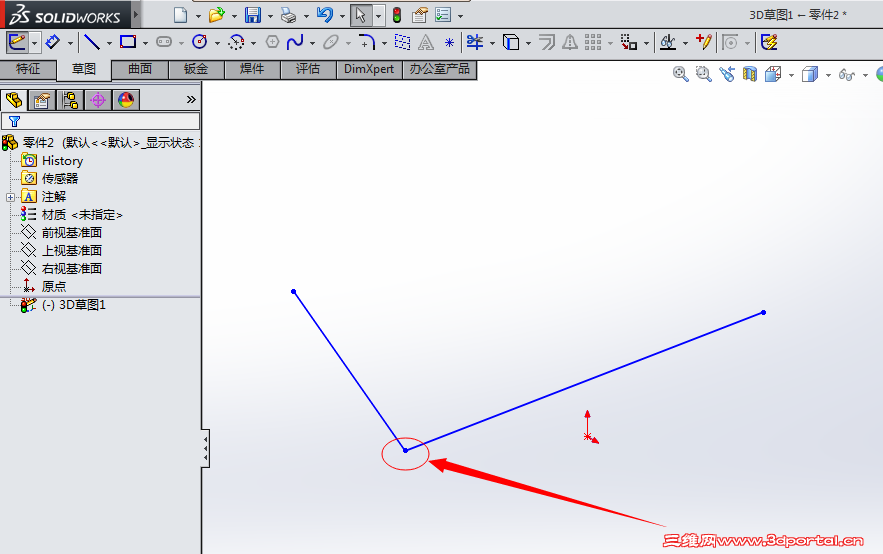Undo the last action
This screenshot has height=554, width=883.
324,15
